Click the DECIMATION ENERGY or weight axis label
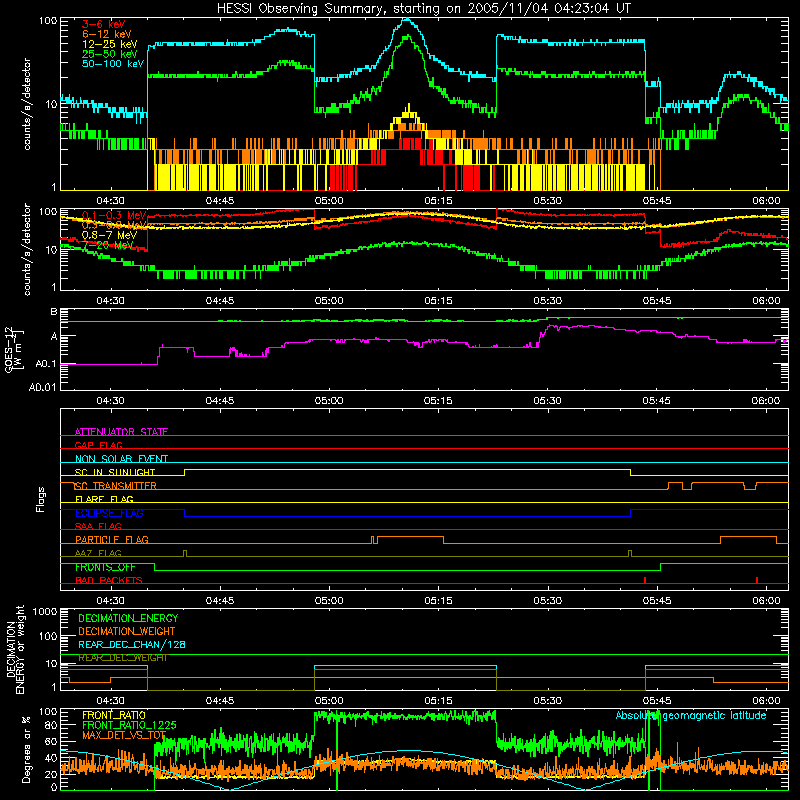800x800 pixels. click(15, 649)
